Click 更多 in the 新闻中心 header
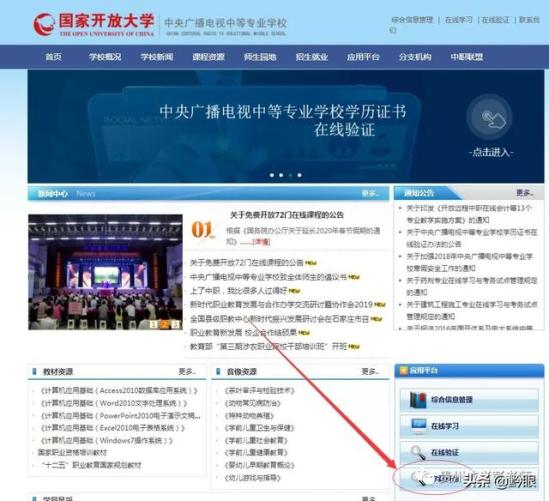549x501 pixels. tap(370, 193)
